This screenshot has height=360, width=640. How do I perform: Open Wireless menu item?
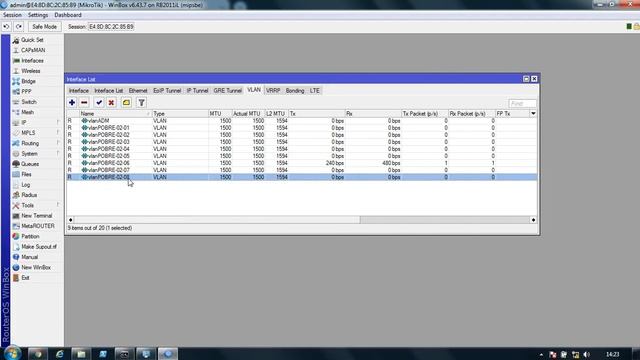(31, 71)
